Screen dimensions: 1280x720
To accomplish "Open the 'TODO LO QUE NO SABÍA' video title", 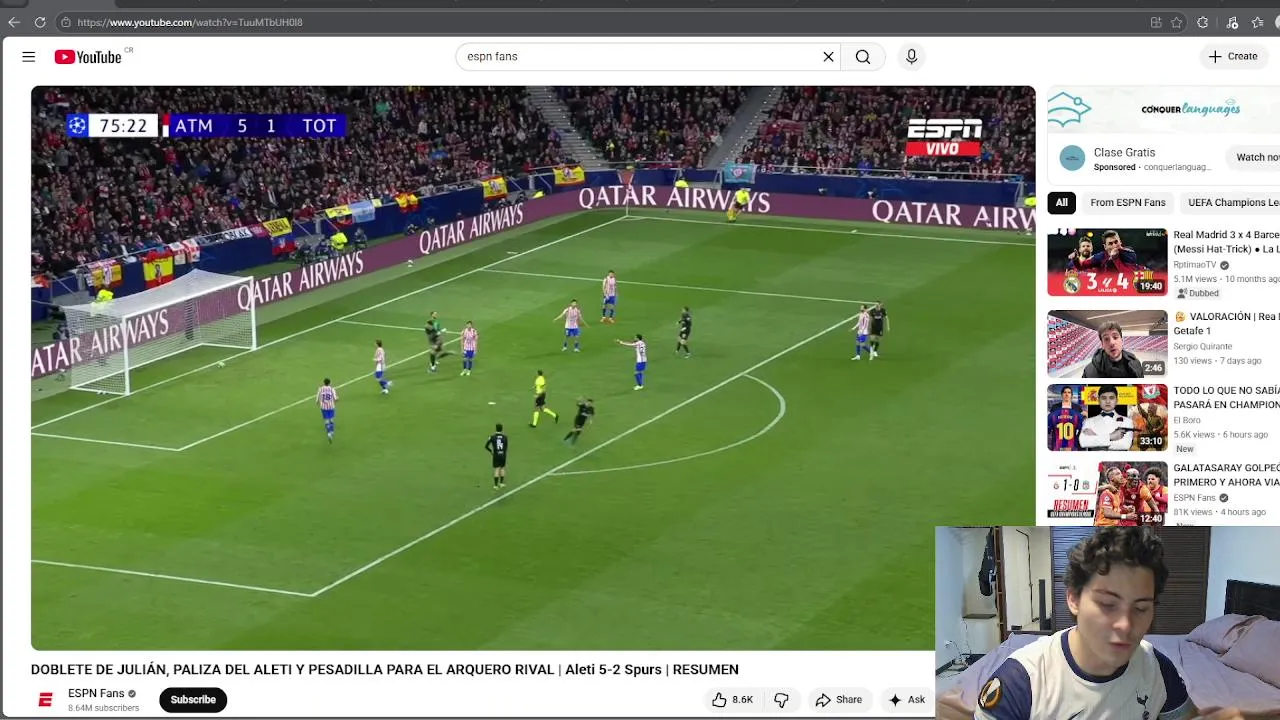I will pos(1226,398).
